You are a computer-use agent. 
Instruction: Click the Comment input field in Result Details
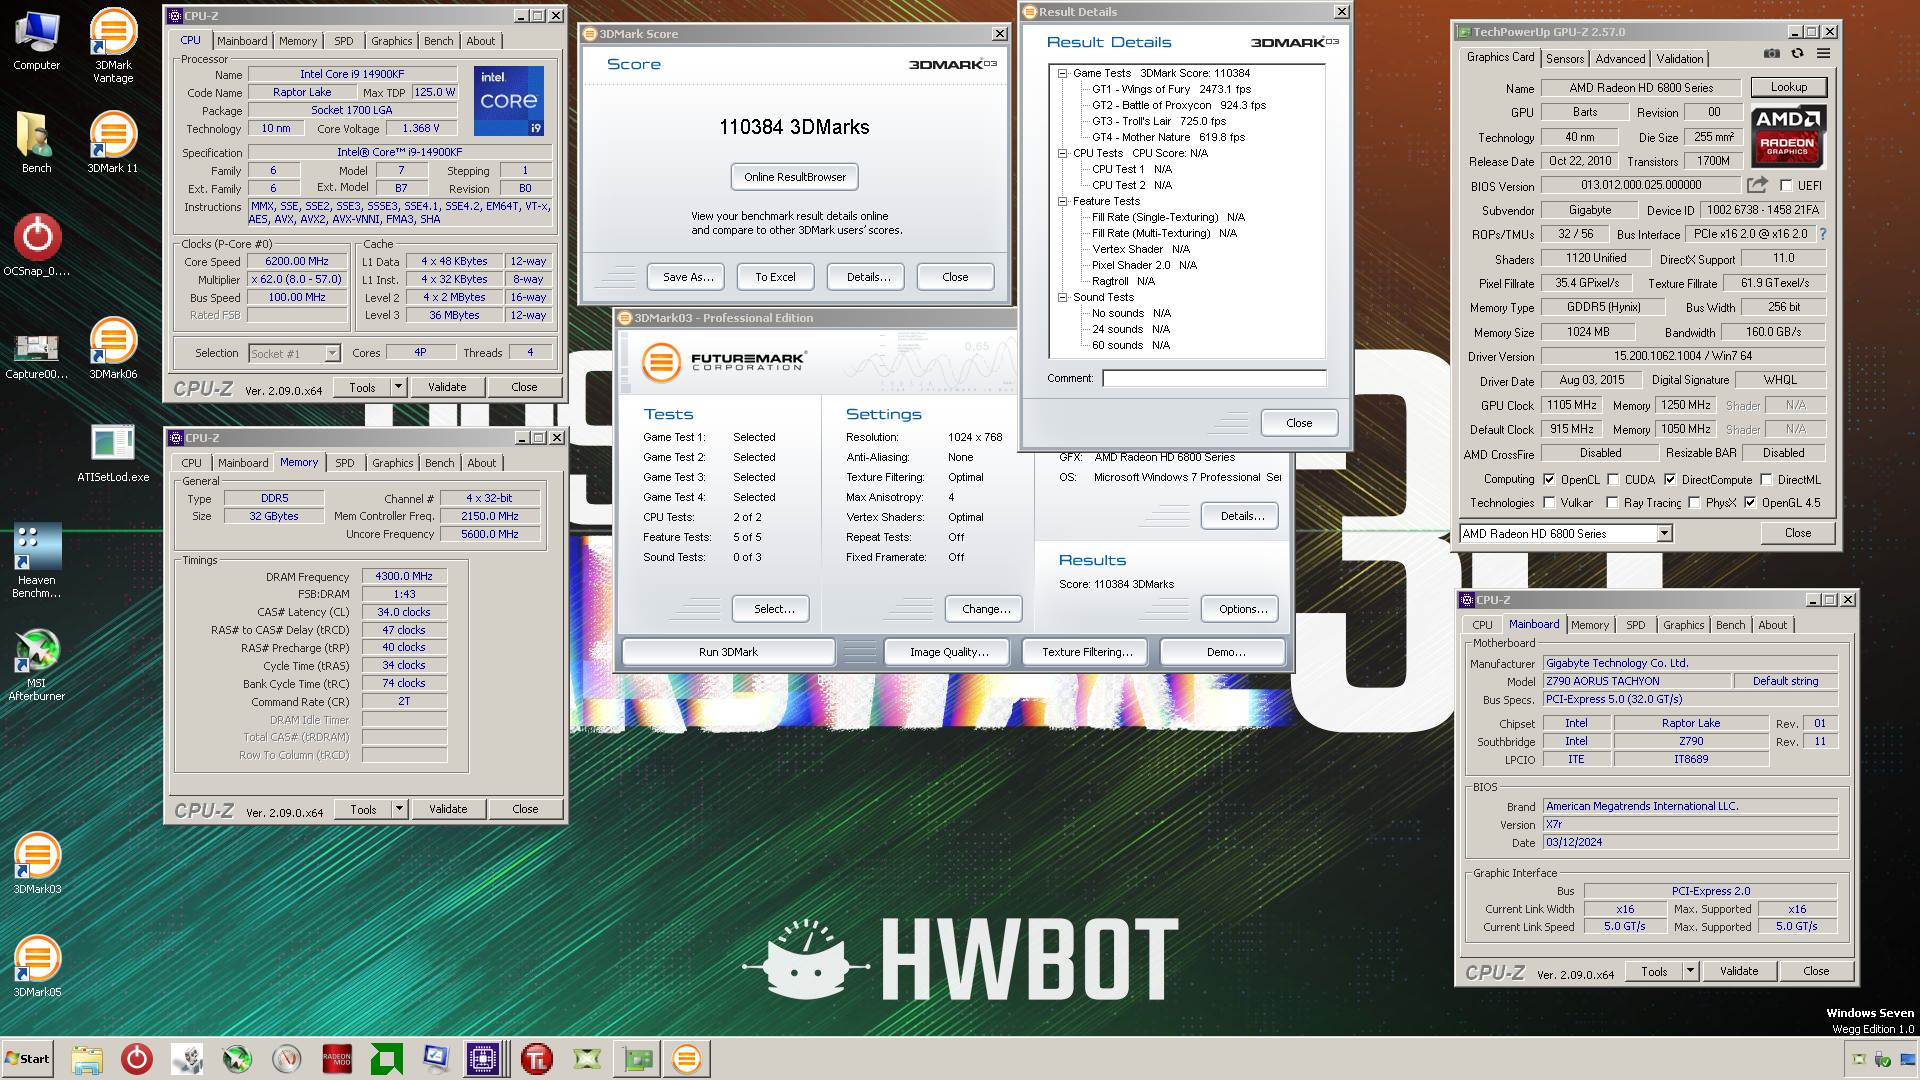coord(1214,378)
